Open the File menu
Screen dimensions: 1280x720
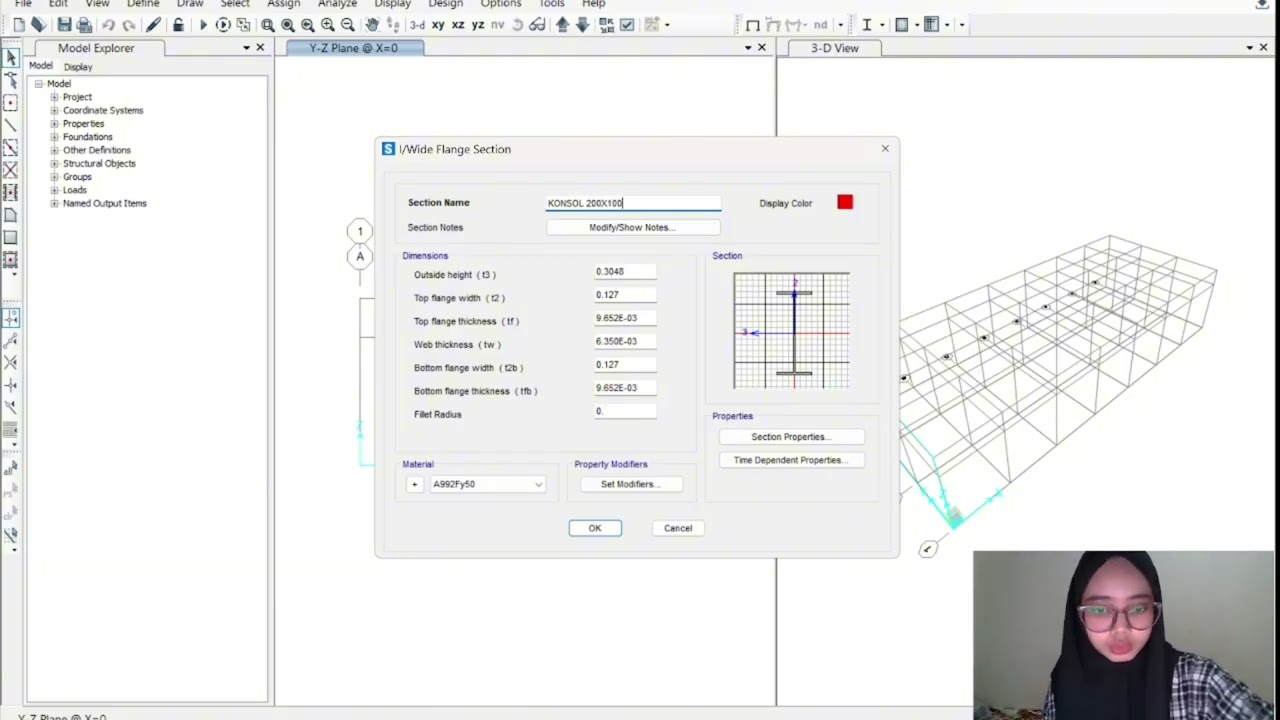[23, 4]
